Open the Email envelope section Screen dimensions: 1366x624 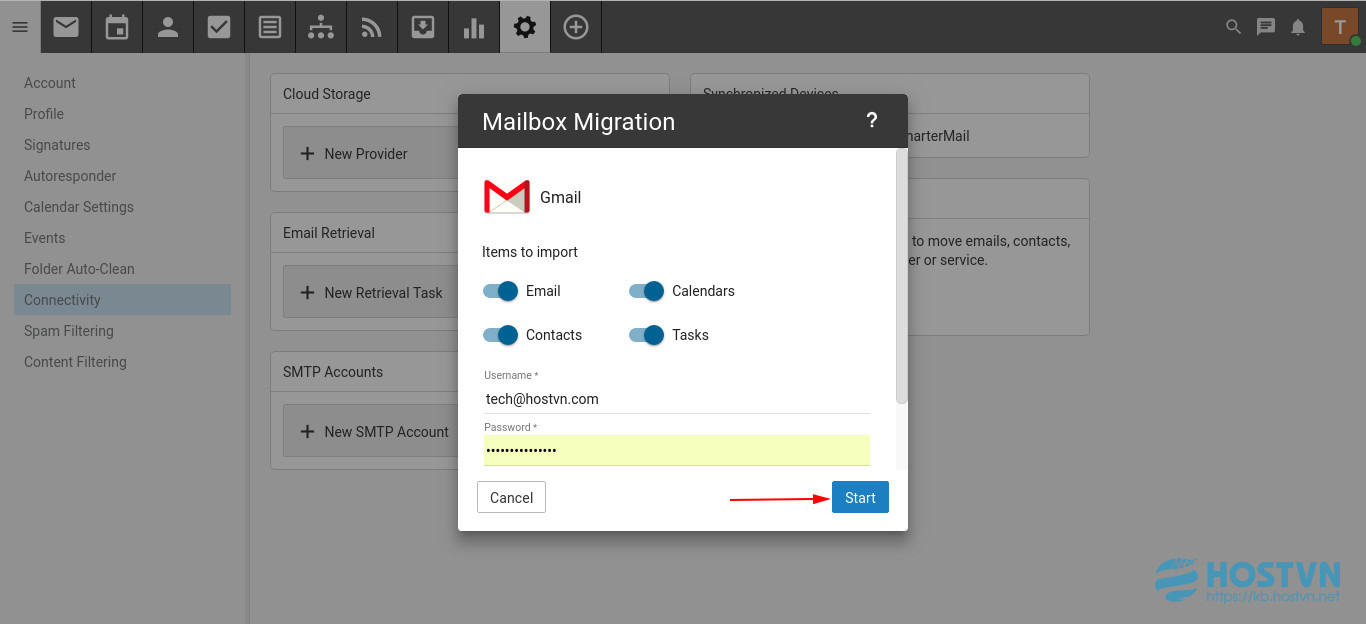click(x=66, y=27)
